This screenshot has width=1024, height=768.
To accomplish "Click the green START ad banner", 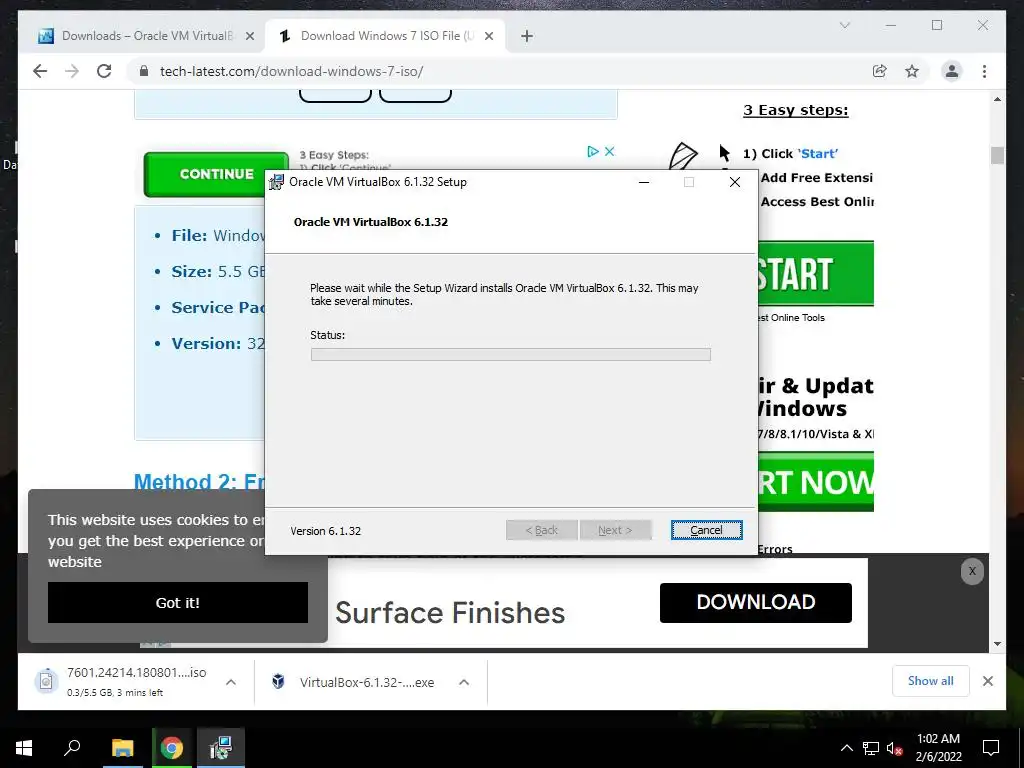I will pos(815,273).
